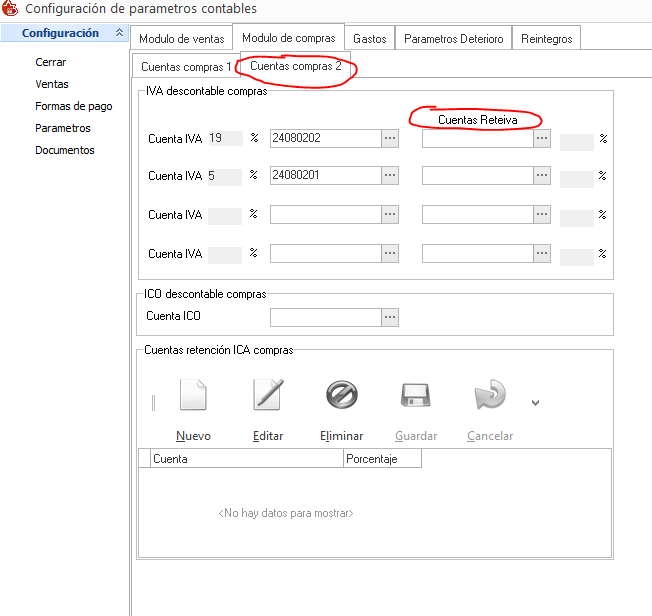Image resolution: width=652 pixels, height=616 pixels.
Task: Expand the toolbar overflow chevron
Action: coord(535,403)
